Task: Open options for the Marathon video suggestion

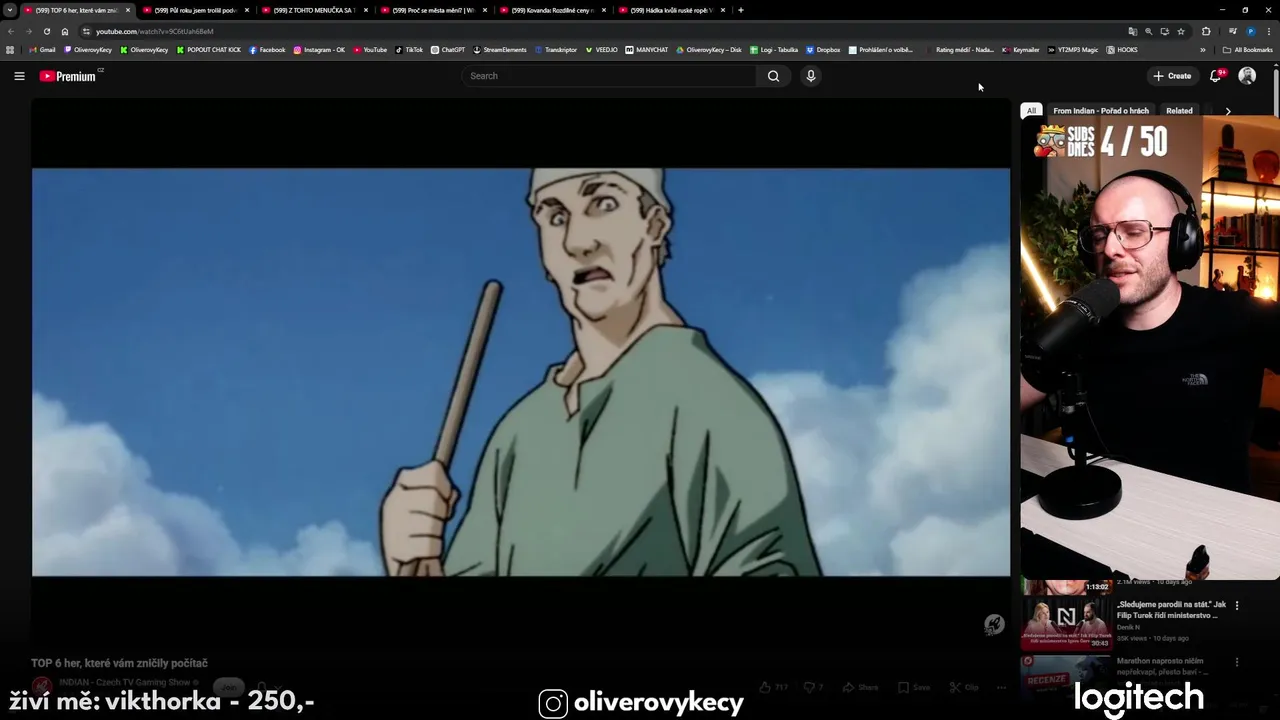Action: click(1237, 662)
